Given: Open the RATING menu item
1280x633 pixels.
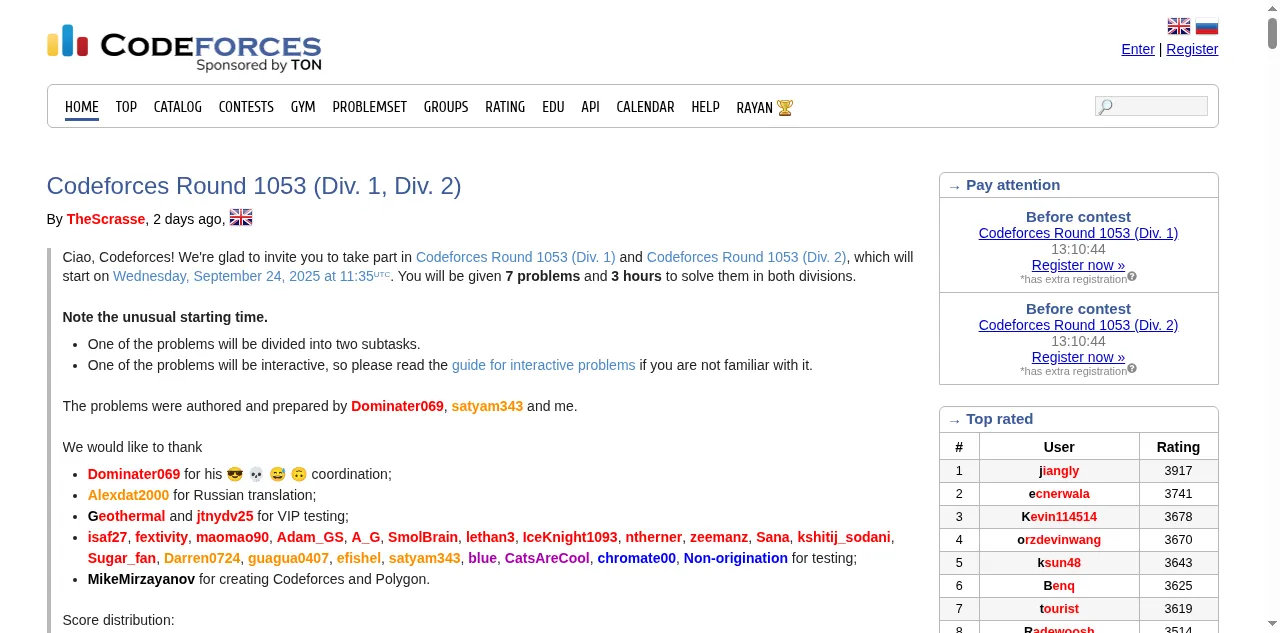Looking at the screenshot, I should pos(505,107).
